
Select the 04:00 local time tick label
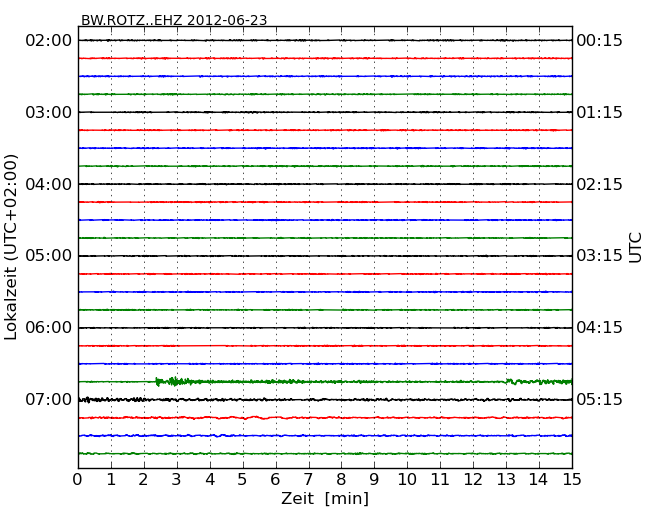pyautogui.click(x=49, y=184)
